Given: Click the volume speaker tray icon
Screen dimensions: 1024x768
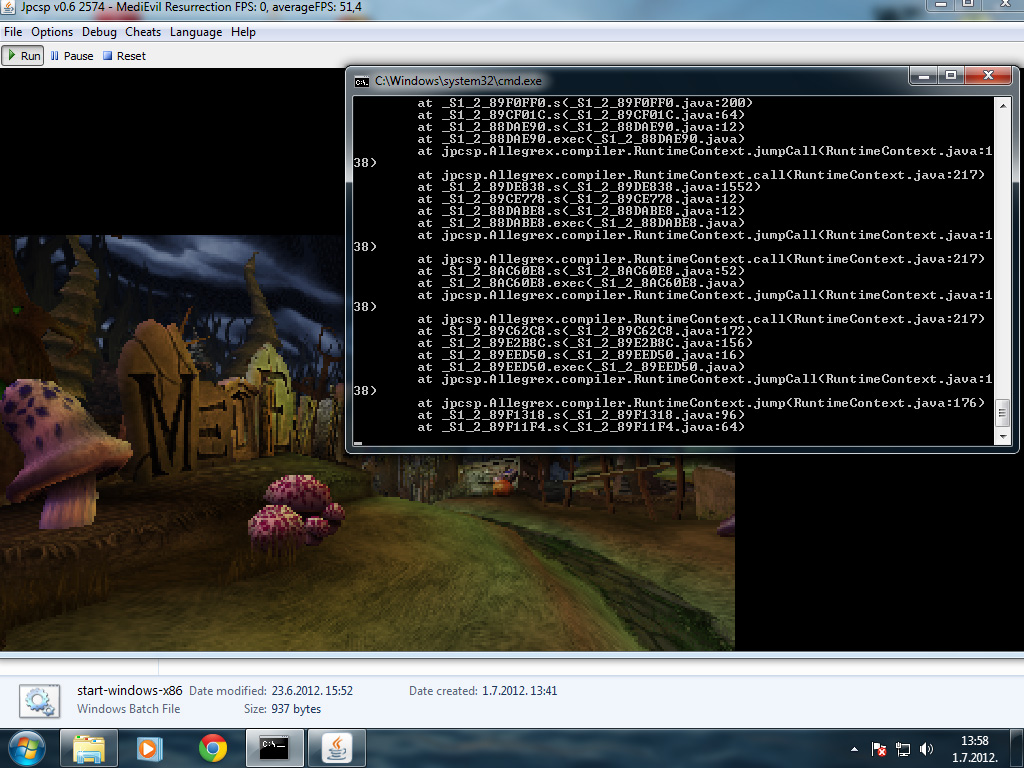Looking at the screenshot, I should click(926, 748).
